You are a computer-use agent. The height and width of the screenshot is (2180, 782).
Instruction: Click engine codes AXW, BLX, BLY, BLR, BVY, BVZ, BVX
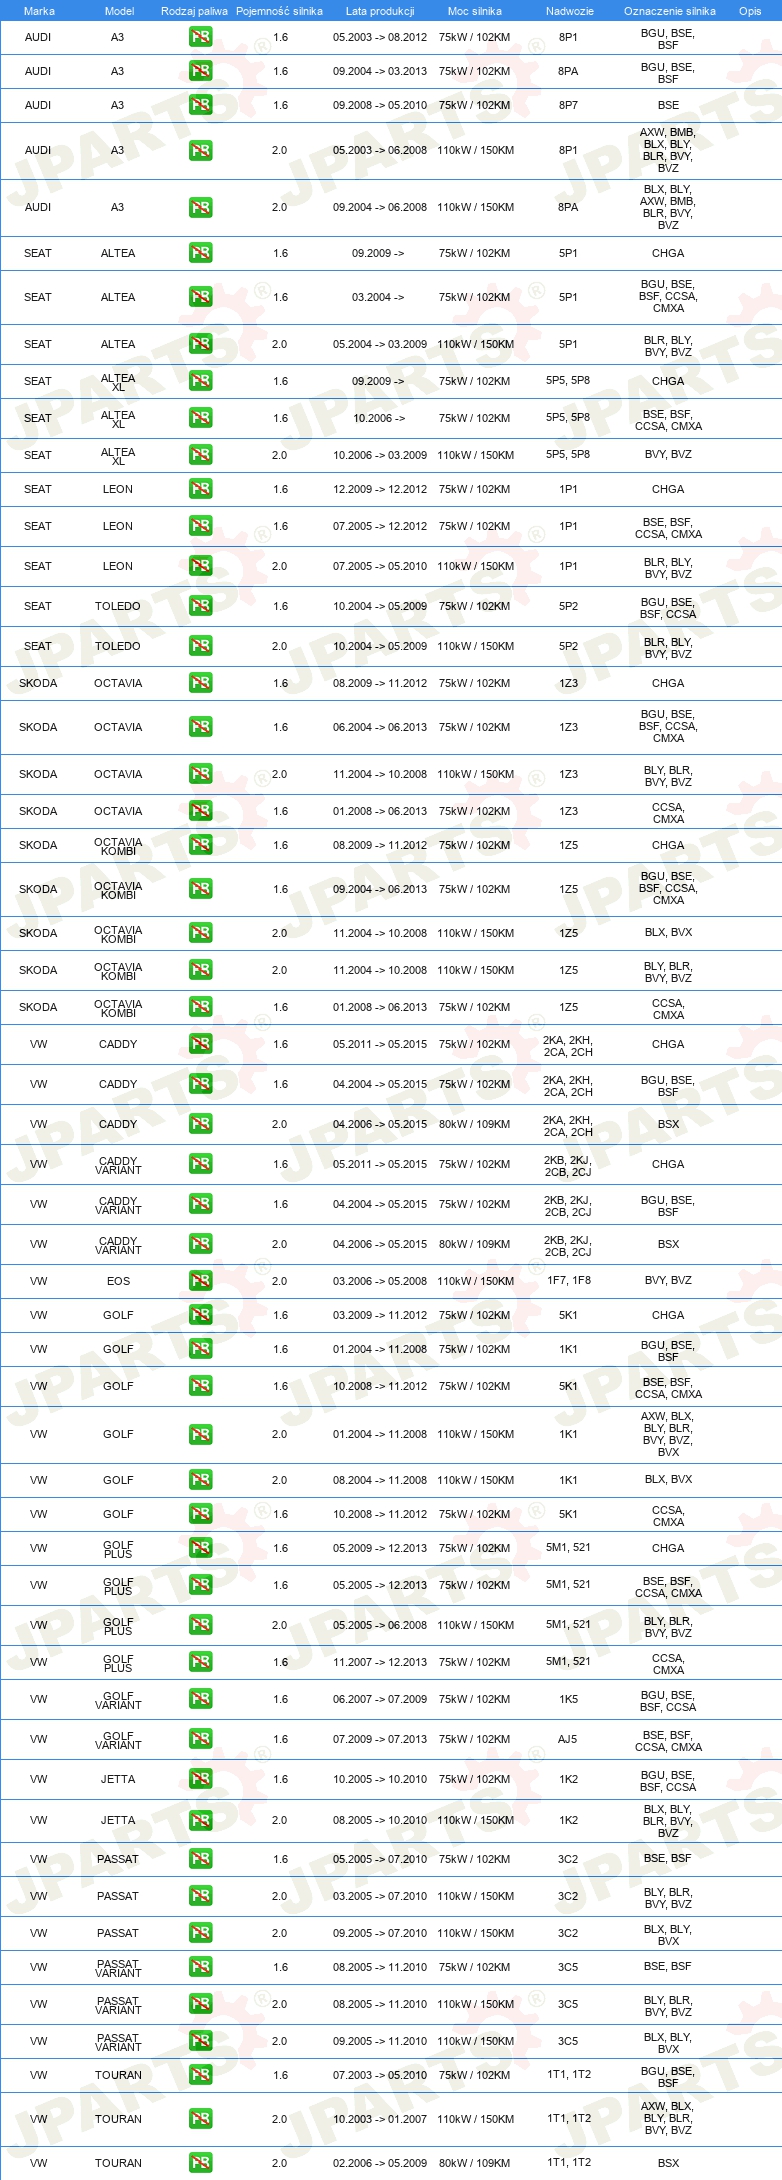(x=668, y=1434)
